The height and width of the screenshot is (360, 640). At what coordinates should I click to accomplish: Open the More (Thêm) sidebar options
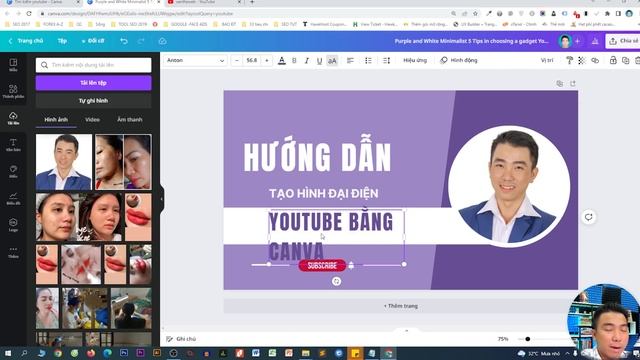[13, 252]
